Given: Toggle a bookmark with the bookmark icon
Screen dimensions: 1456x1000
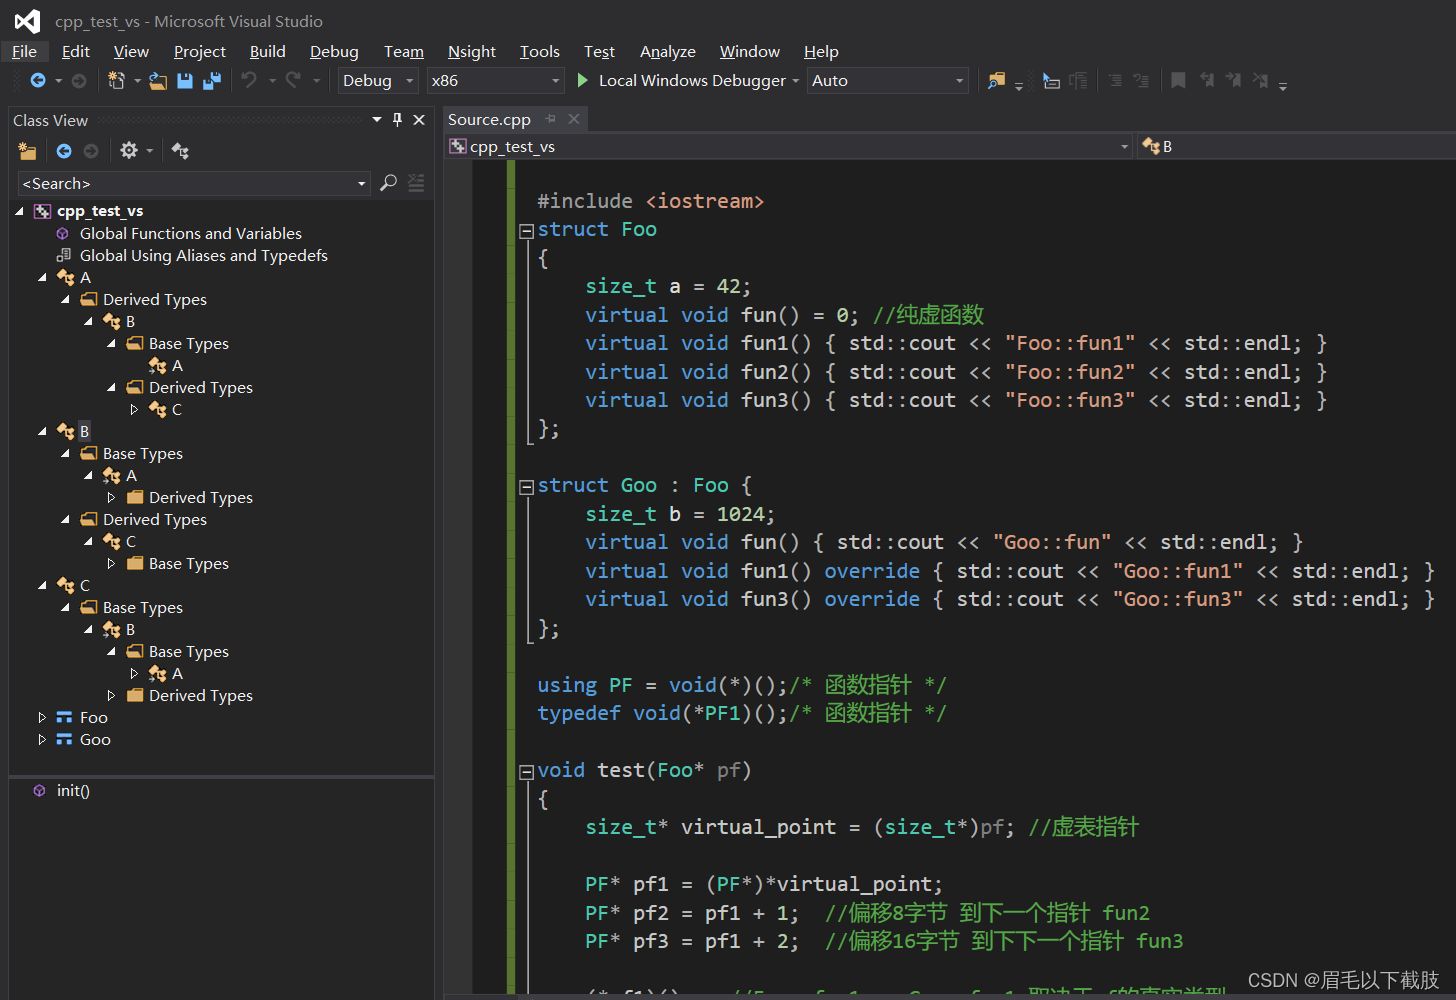Looking at the screenshot, I should point(1179,80).
